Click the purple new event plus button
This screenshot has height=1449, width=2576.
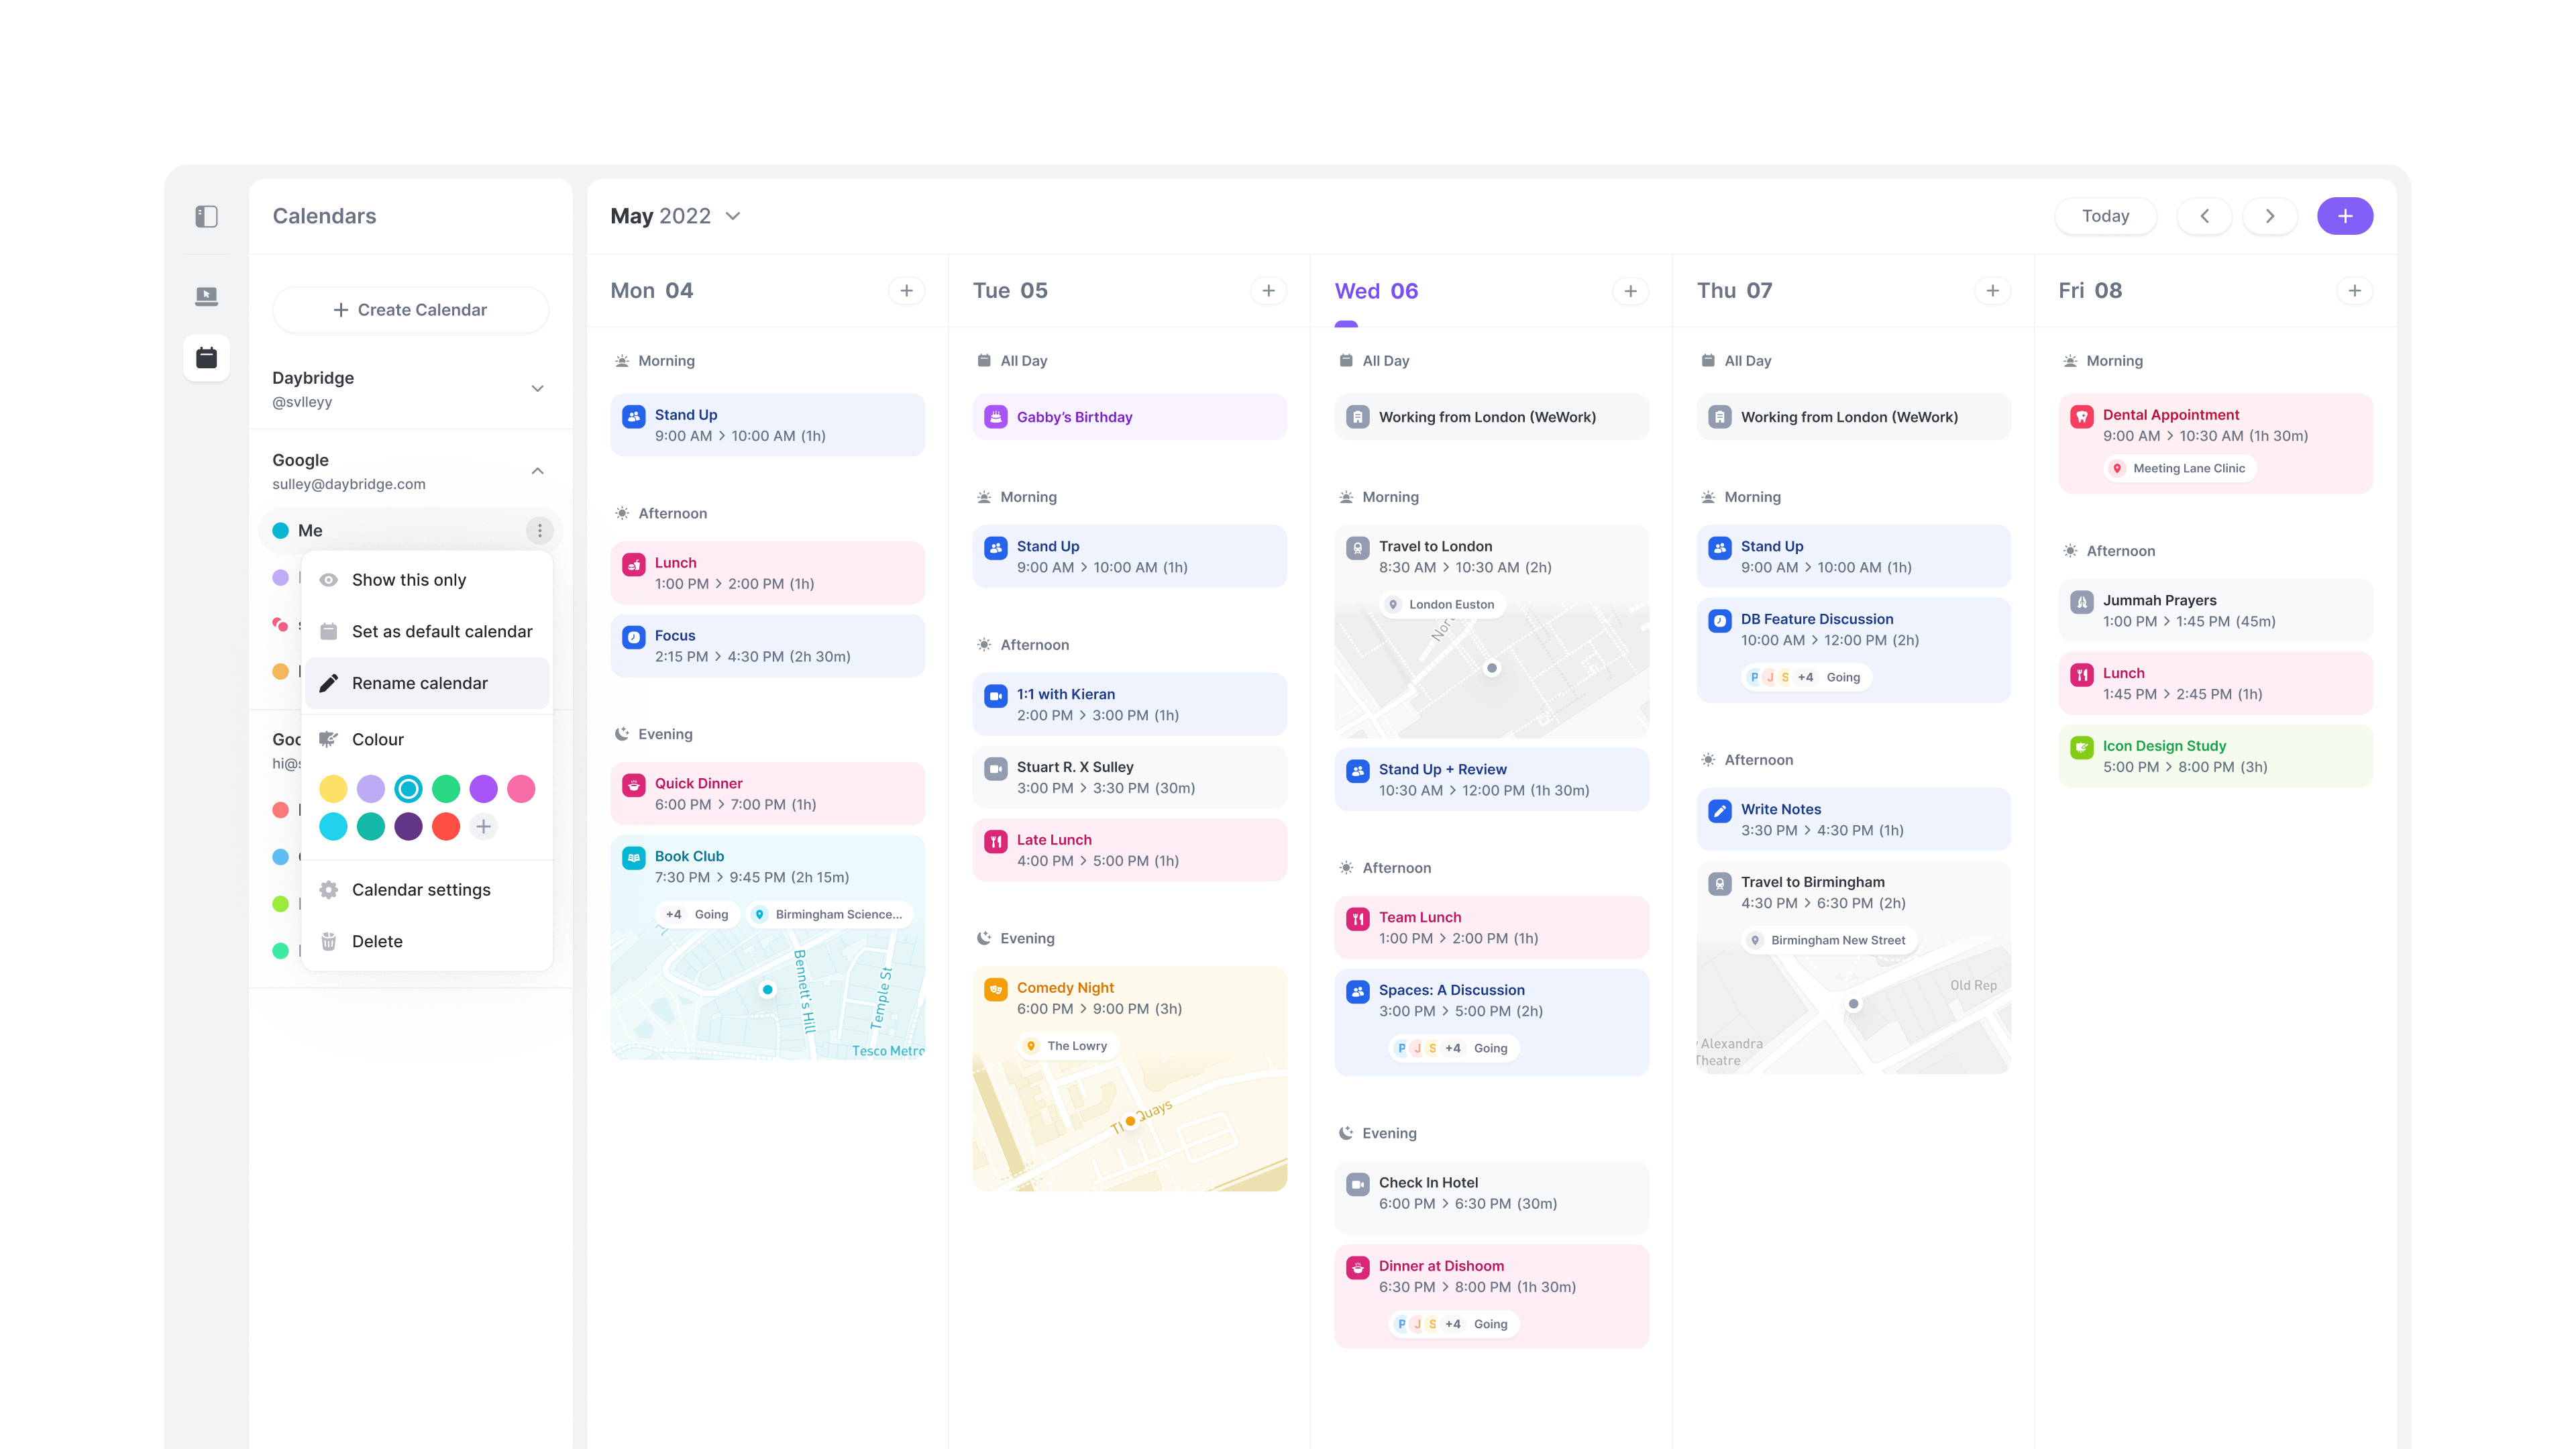coord(2344,216)
